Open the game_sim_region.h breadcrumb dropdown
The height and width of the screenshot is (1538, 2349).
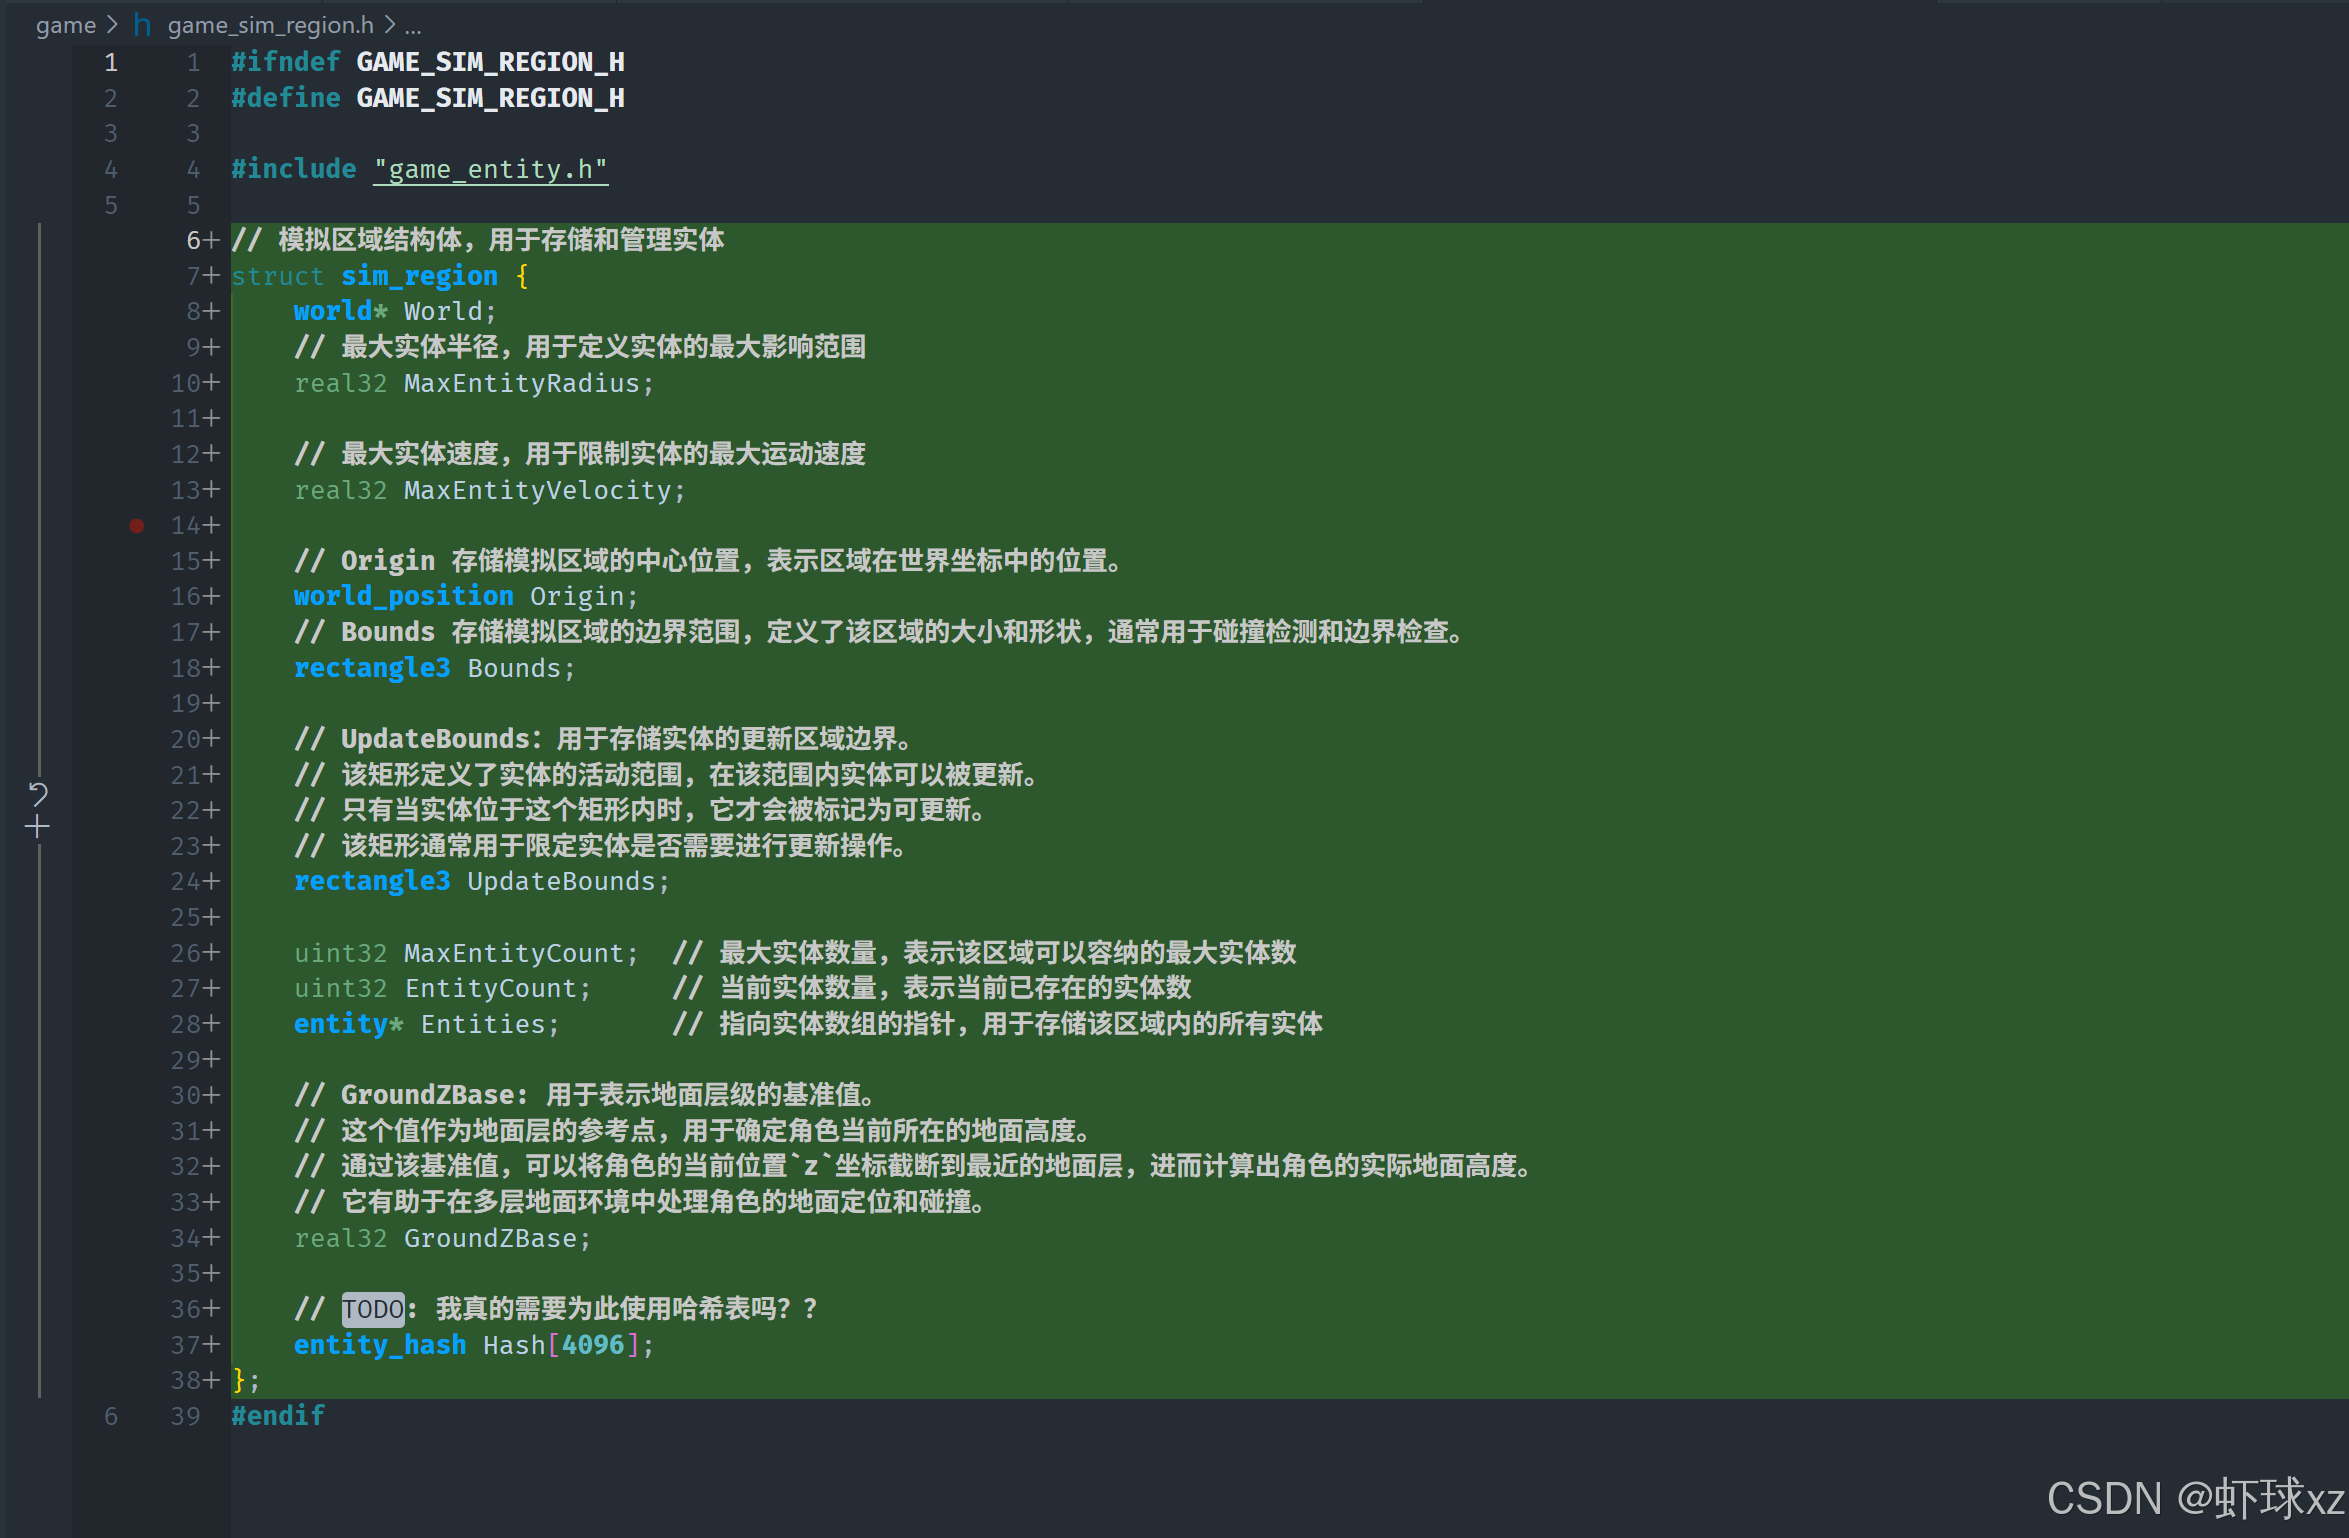tap(270, 25)
